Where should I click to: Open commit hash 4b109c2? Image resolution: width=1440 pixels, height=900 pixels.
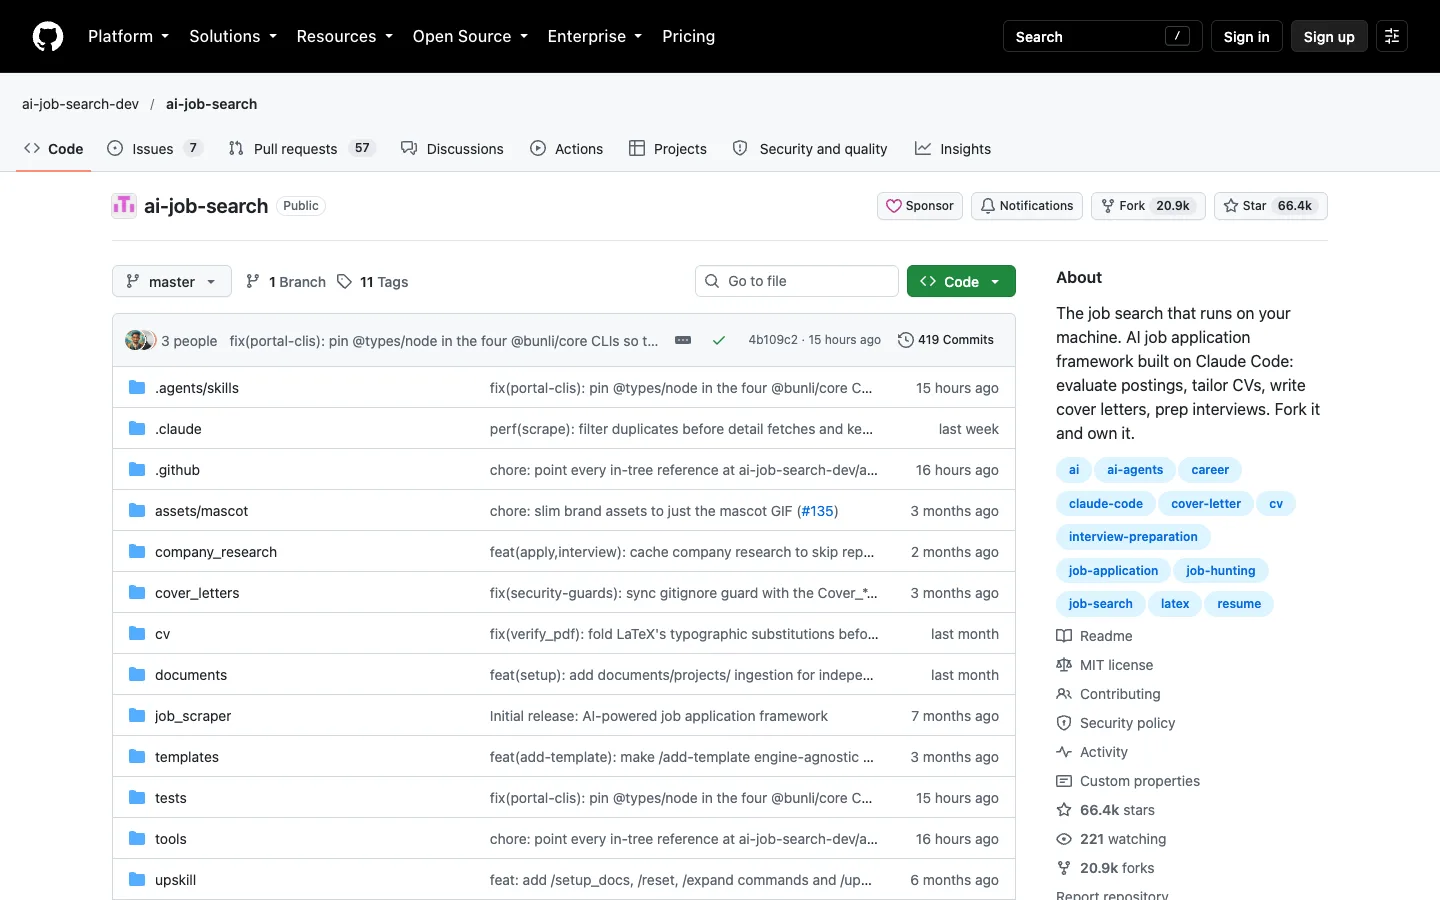click(x=773, y=340)
